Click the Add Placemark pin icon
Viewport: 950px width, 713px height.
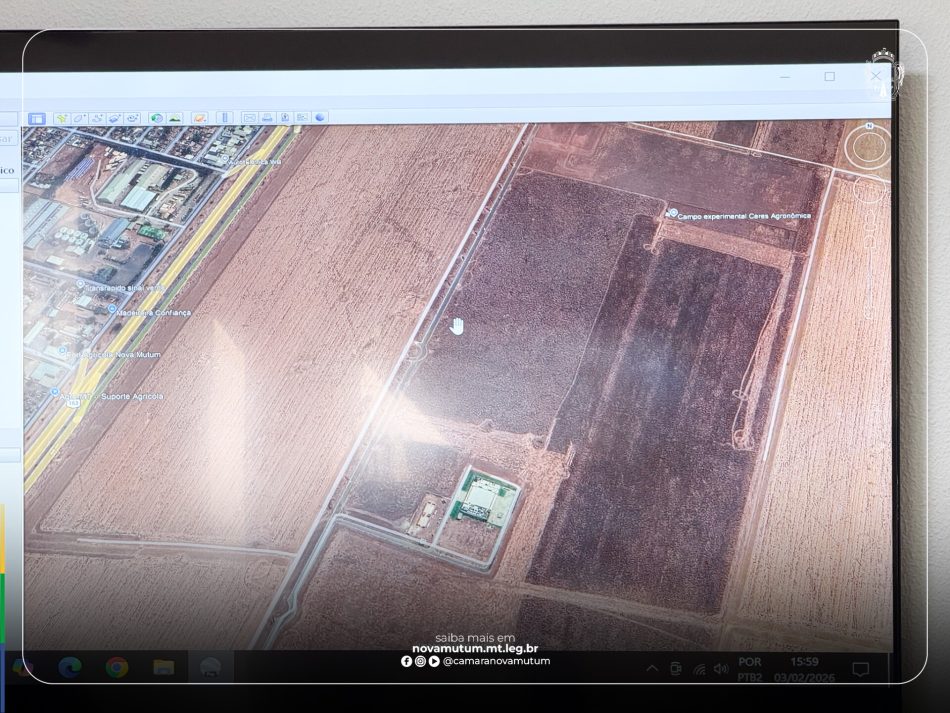click(62, 118)
